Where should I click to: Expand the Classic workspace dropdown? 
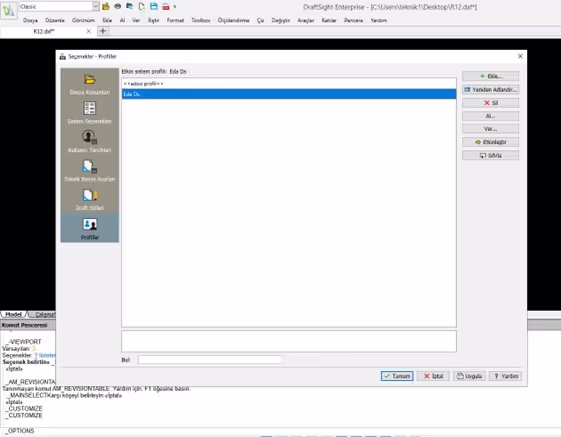(x=95, y=6)
